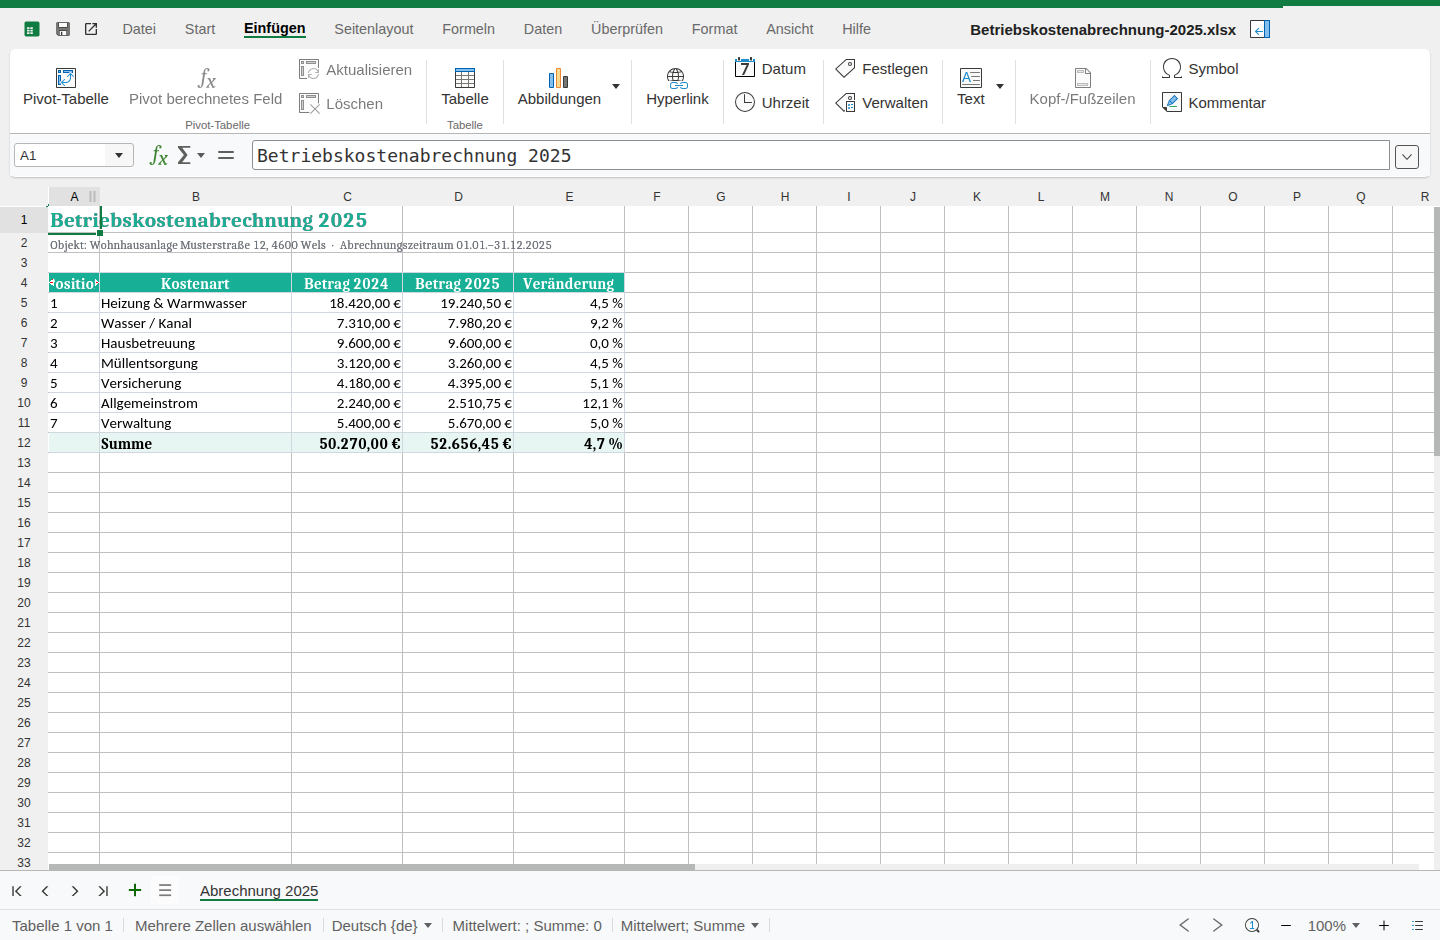The image size is (1440, 940).
Task: Click status bar left chevron
Action: [1185, 925]
